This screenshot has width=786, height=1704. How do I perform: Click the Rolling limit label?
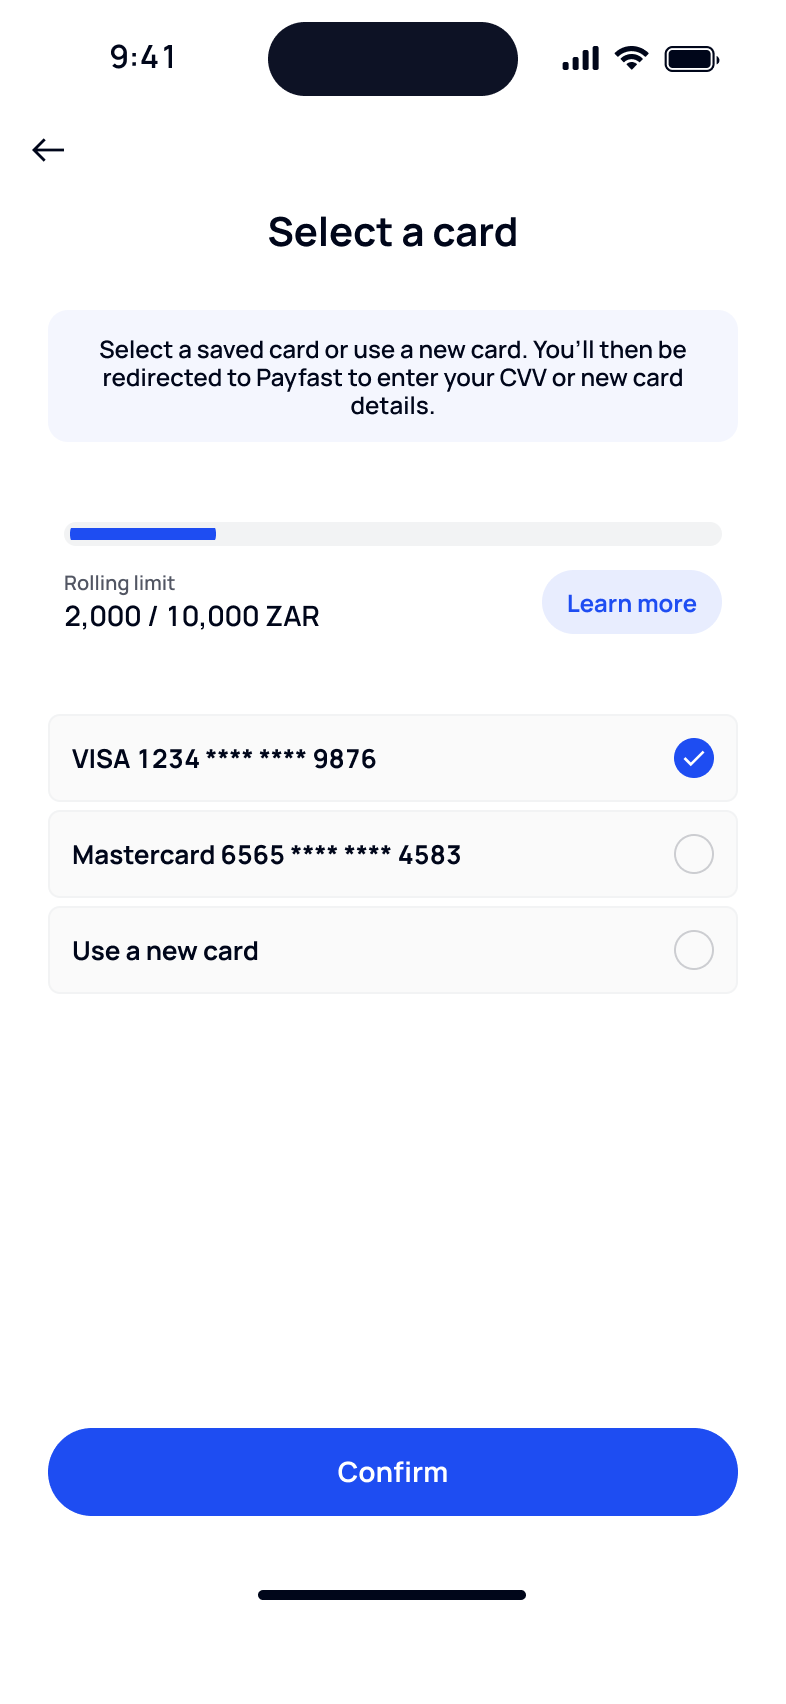(119, 582)
